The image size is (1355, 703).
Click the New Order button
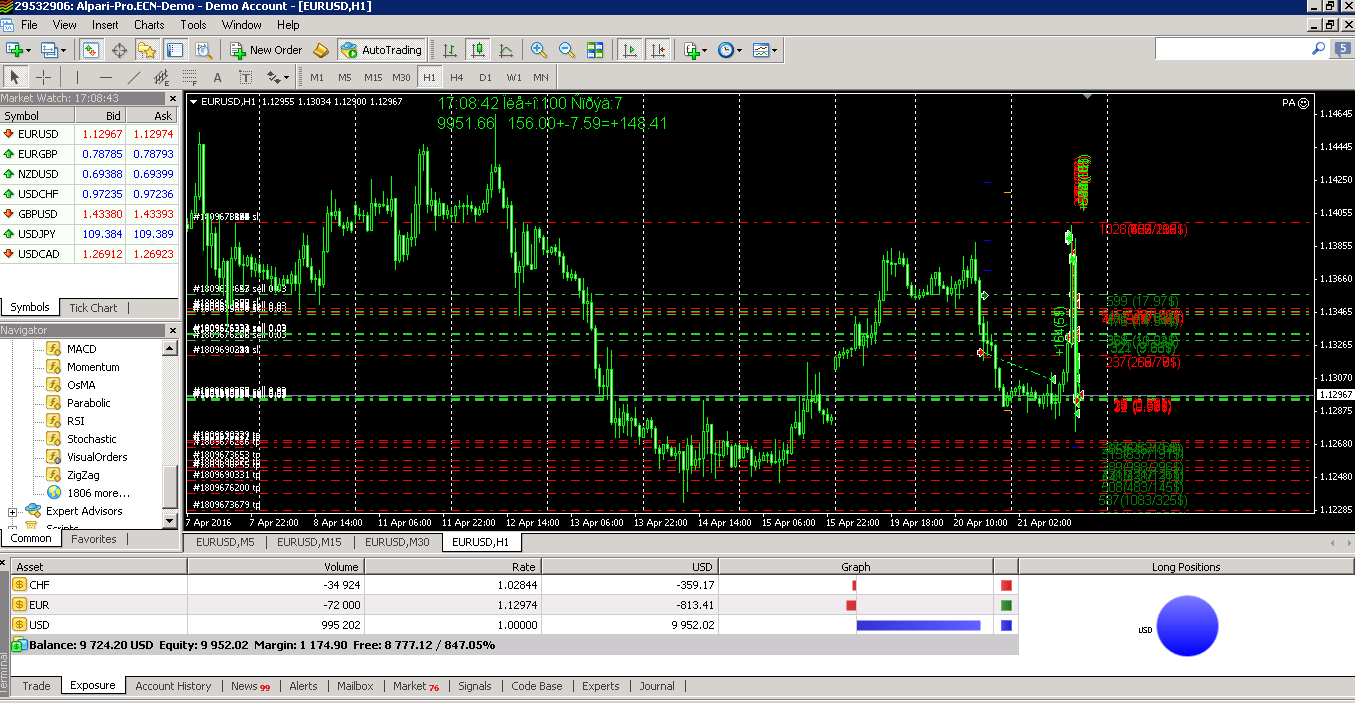coord(267,50)
